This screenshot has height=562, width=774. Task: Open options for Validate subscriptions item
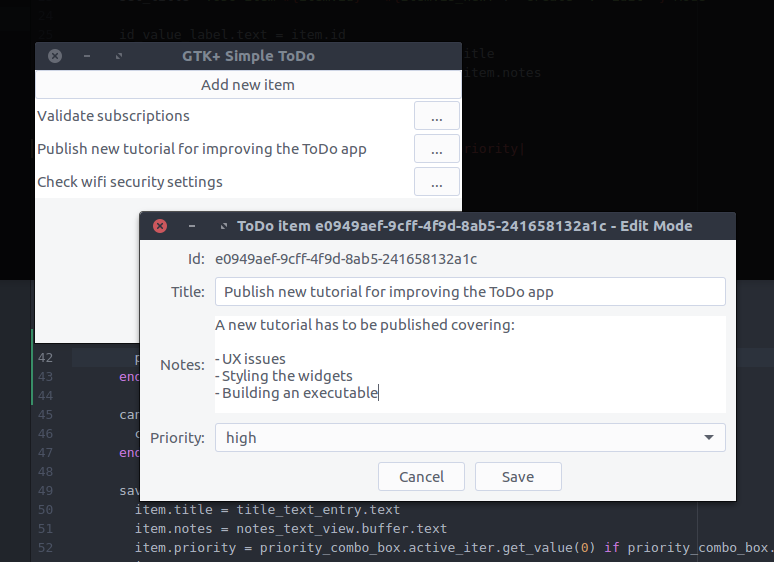click(x=436, y=117)
